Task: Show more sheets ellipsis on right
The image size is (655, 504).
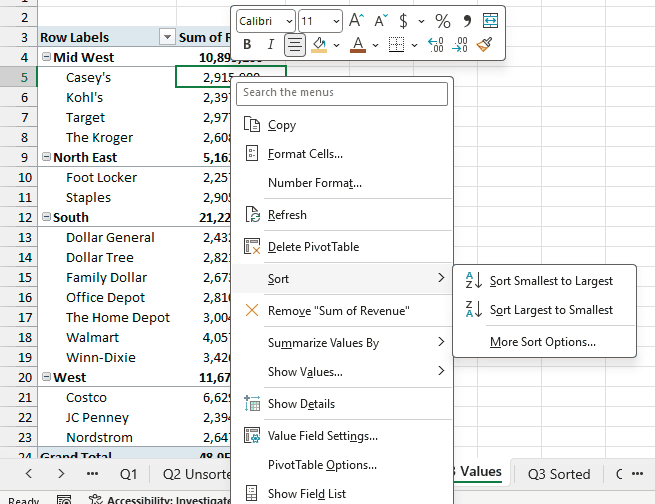Action: (x=637, y=474)
